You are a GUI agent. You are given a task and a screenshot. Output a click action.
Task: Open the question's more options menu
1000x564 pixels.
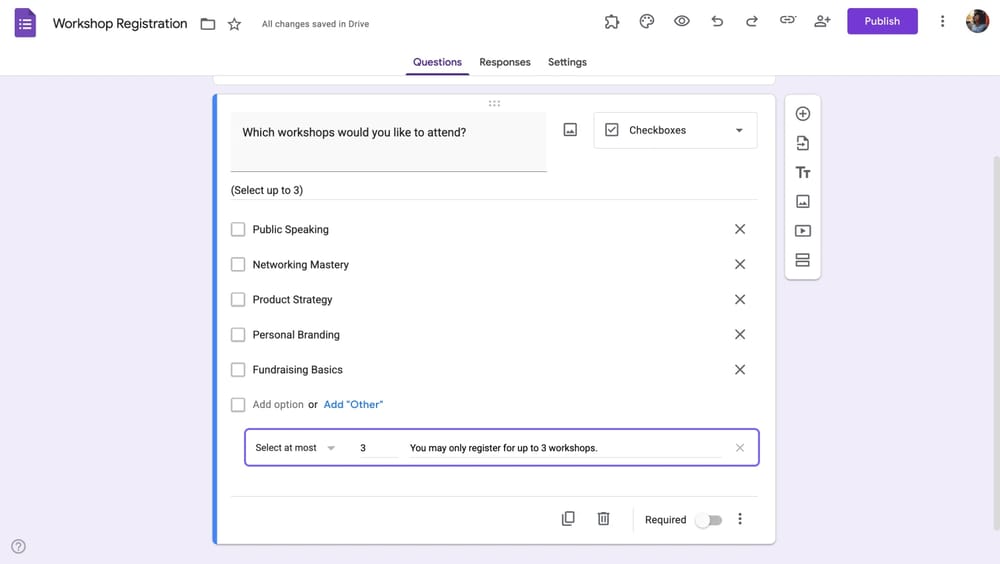coord(740,519)
